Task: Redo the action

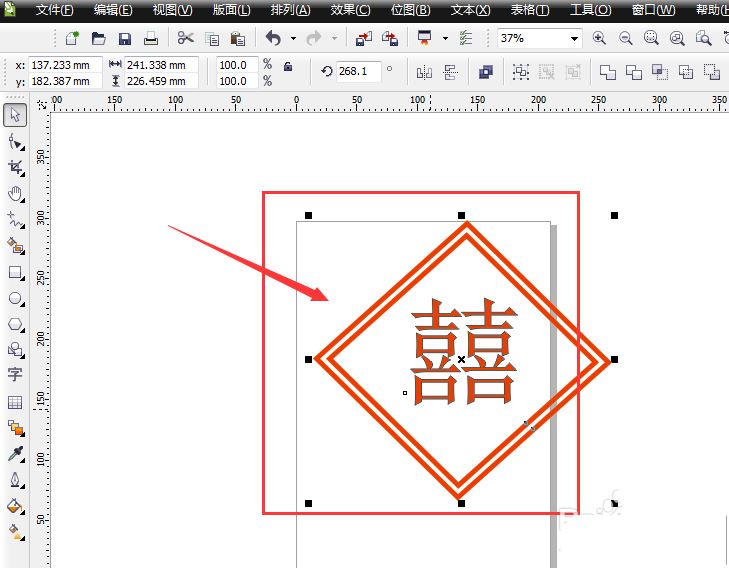Action: click(314, 38)
